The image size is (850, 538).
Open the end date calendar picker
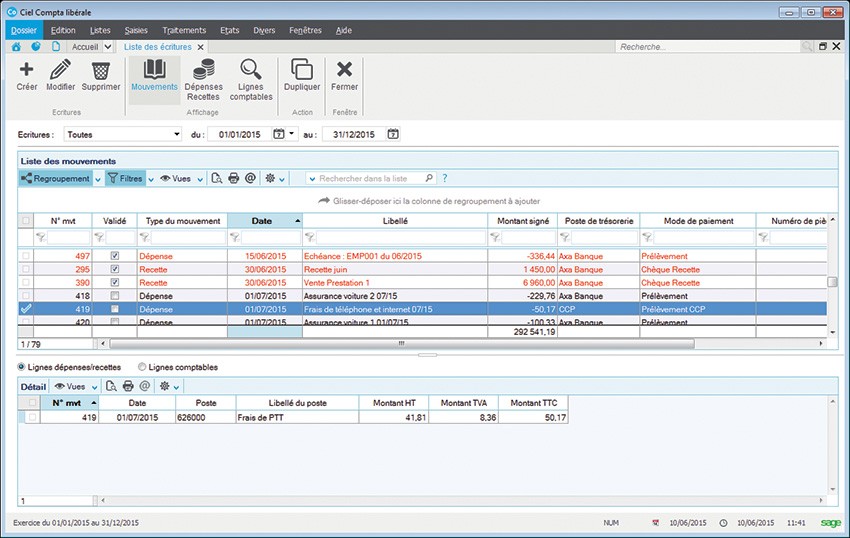coord(394,134)
